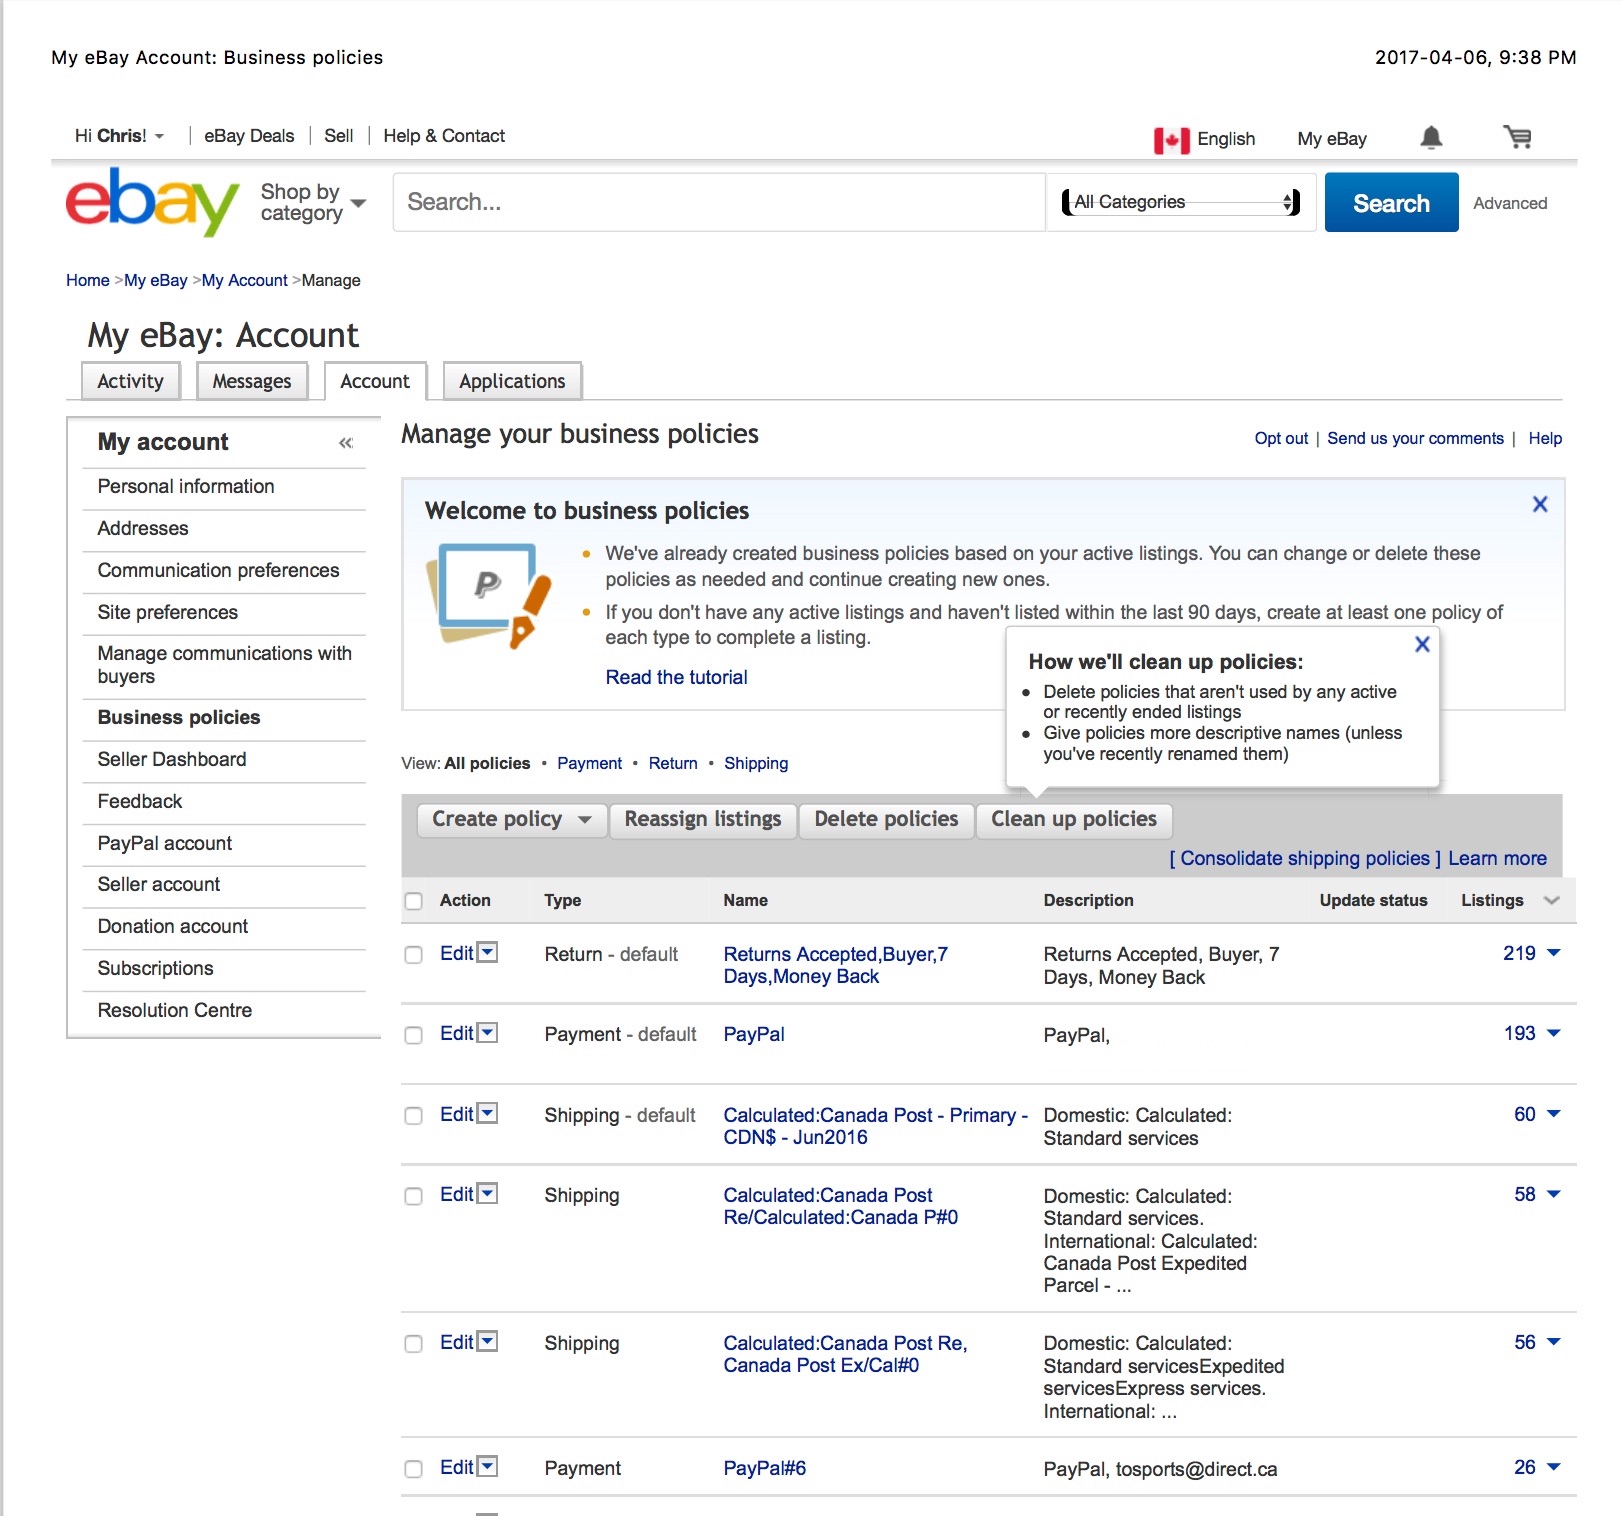Switch to the Messages tab

(x=252, y=381)
